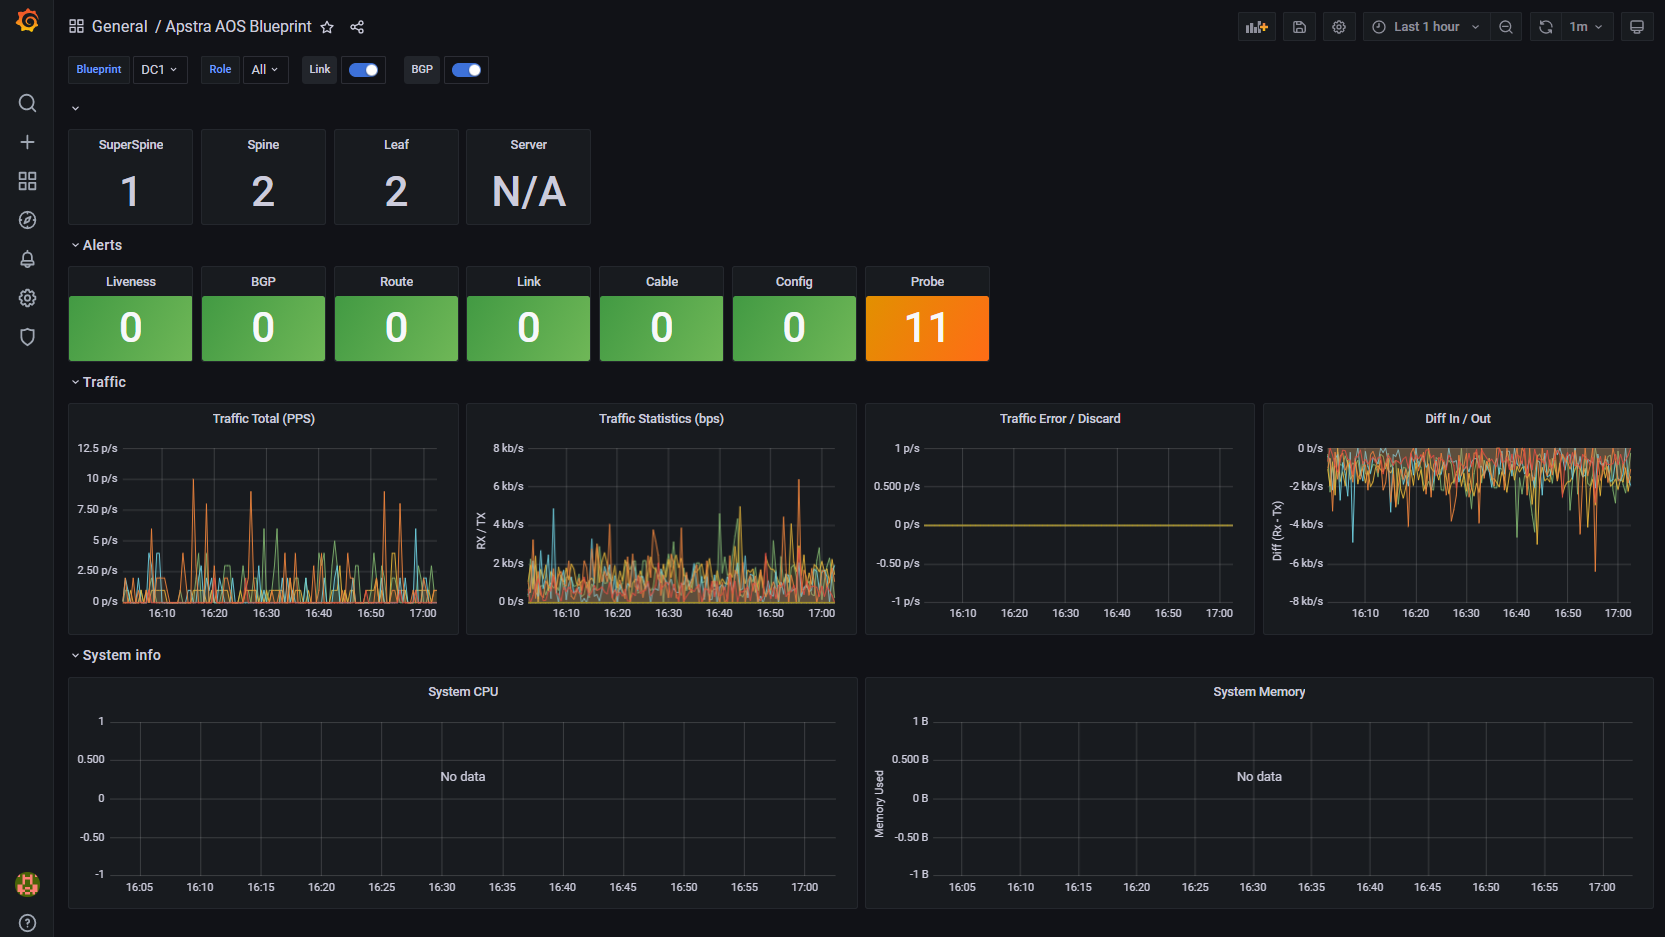
Task: Open the Server stat panel title
Action: (x=529, y=145)
